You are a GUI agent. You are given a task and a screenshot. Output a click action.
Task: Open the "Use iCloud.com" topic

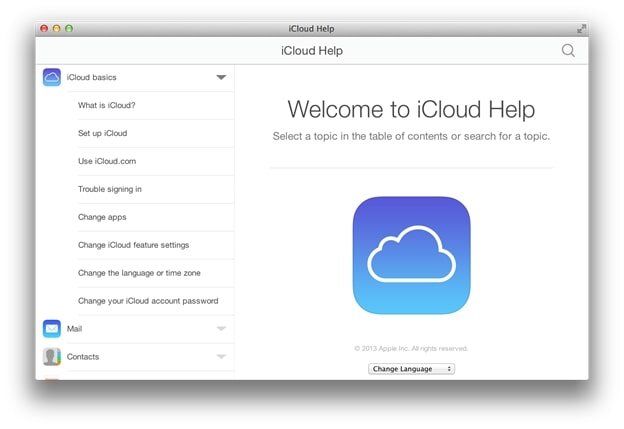[107, 161]
